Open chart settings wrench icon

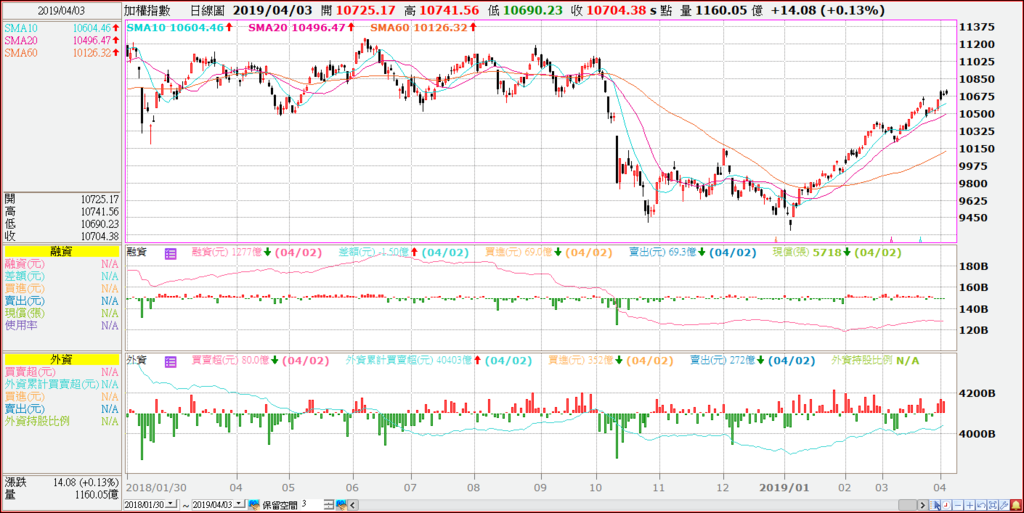click(x=1004, y=505)
